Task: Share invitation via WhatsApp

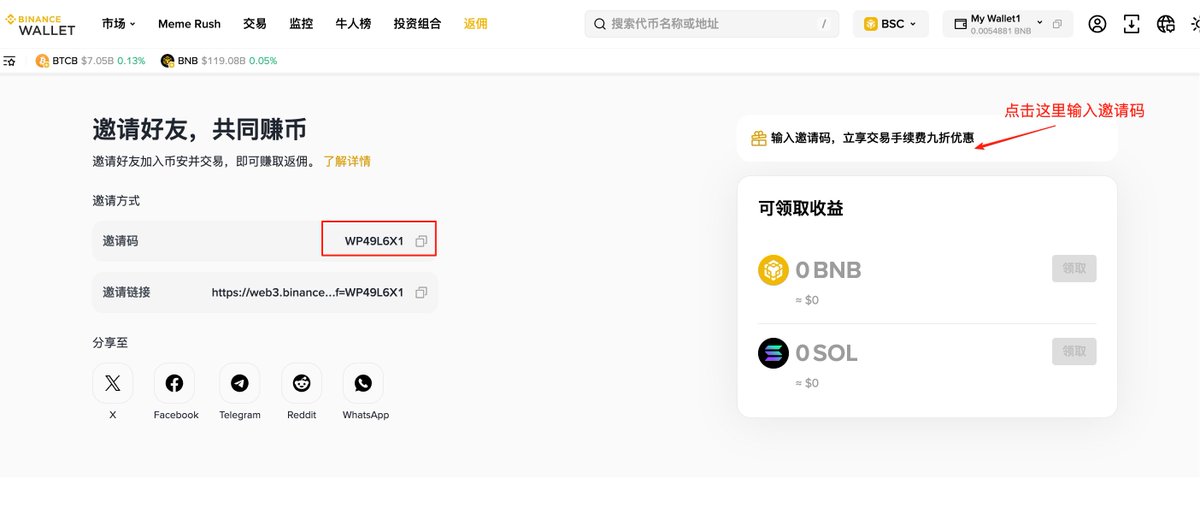Action: (x=363, y=383)
